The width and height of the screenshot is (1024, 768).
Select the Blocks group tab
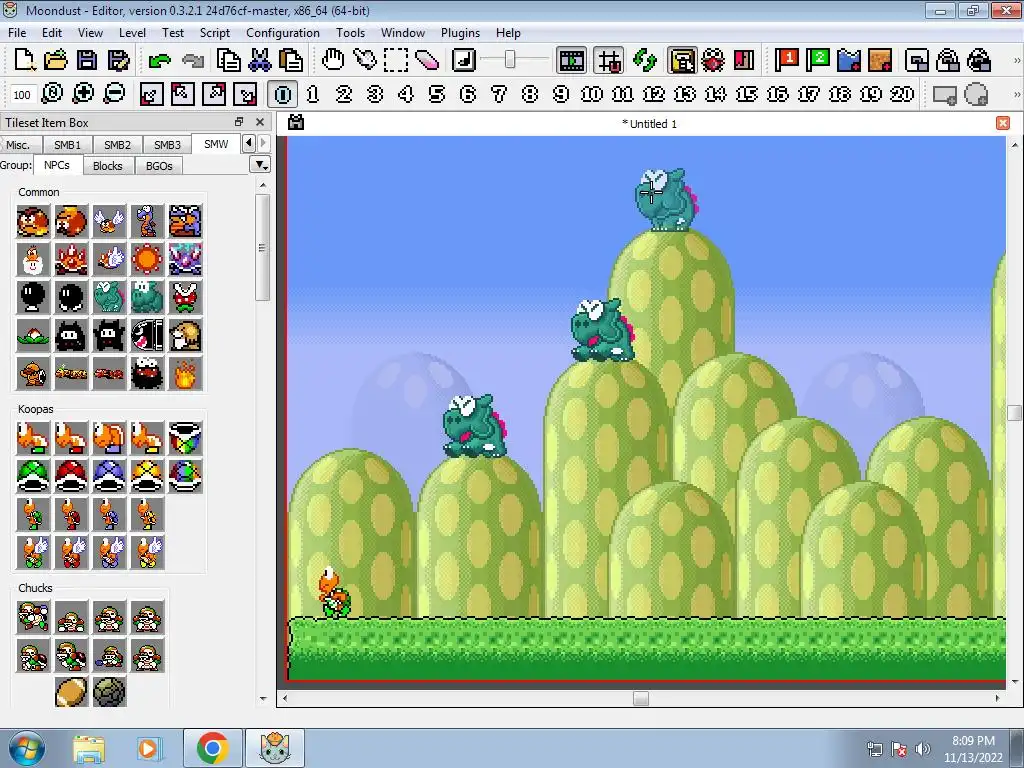(x=108, y=166)
